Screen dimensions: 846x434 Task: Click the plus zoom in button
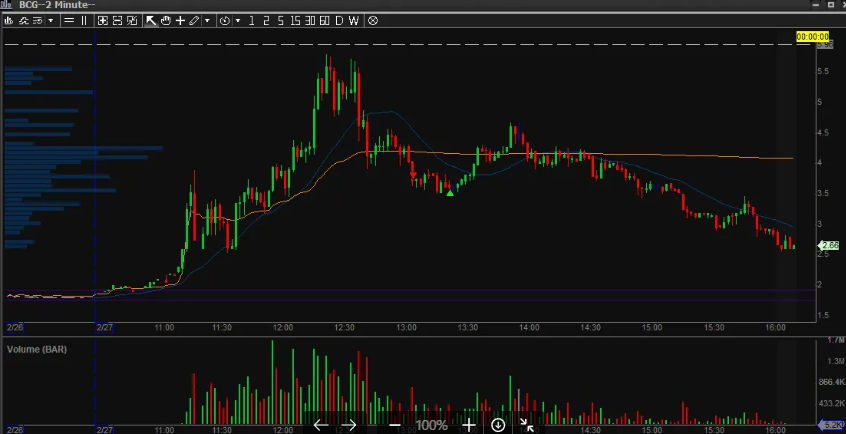[468, 425]
